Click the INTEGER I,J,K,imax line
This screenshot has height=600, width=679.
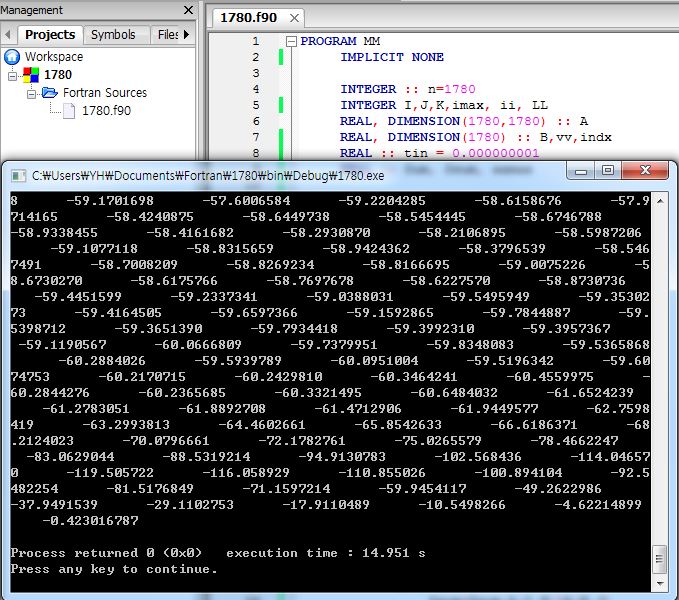coord(444,105)
